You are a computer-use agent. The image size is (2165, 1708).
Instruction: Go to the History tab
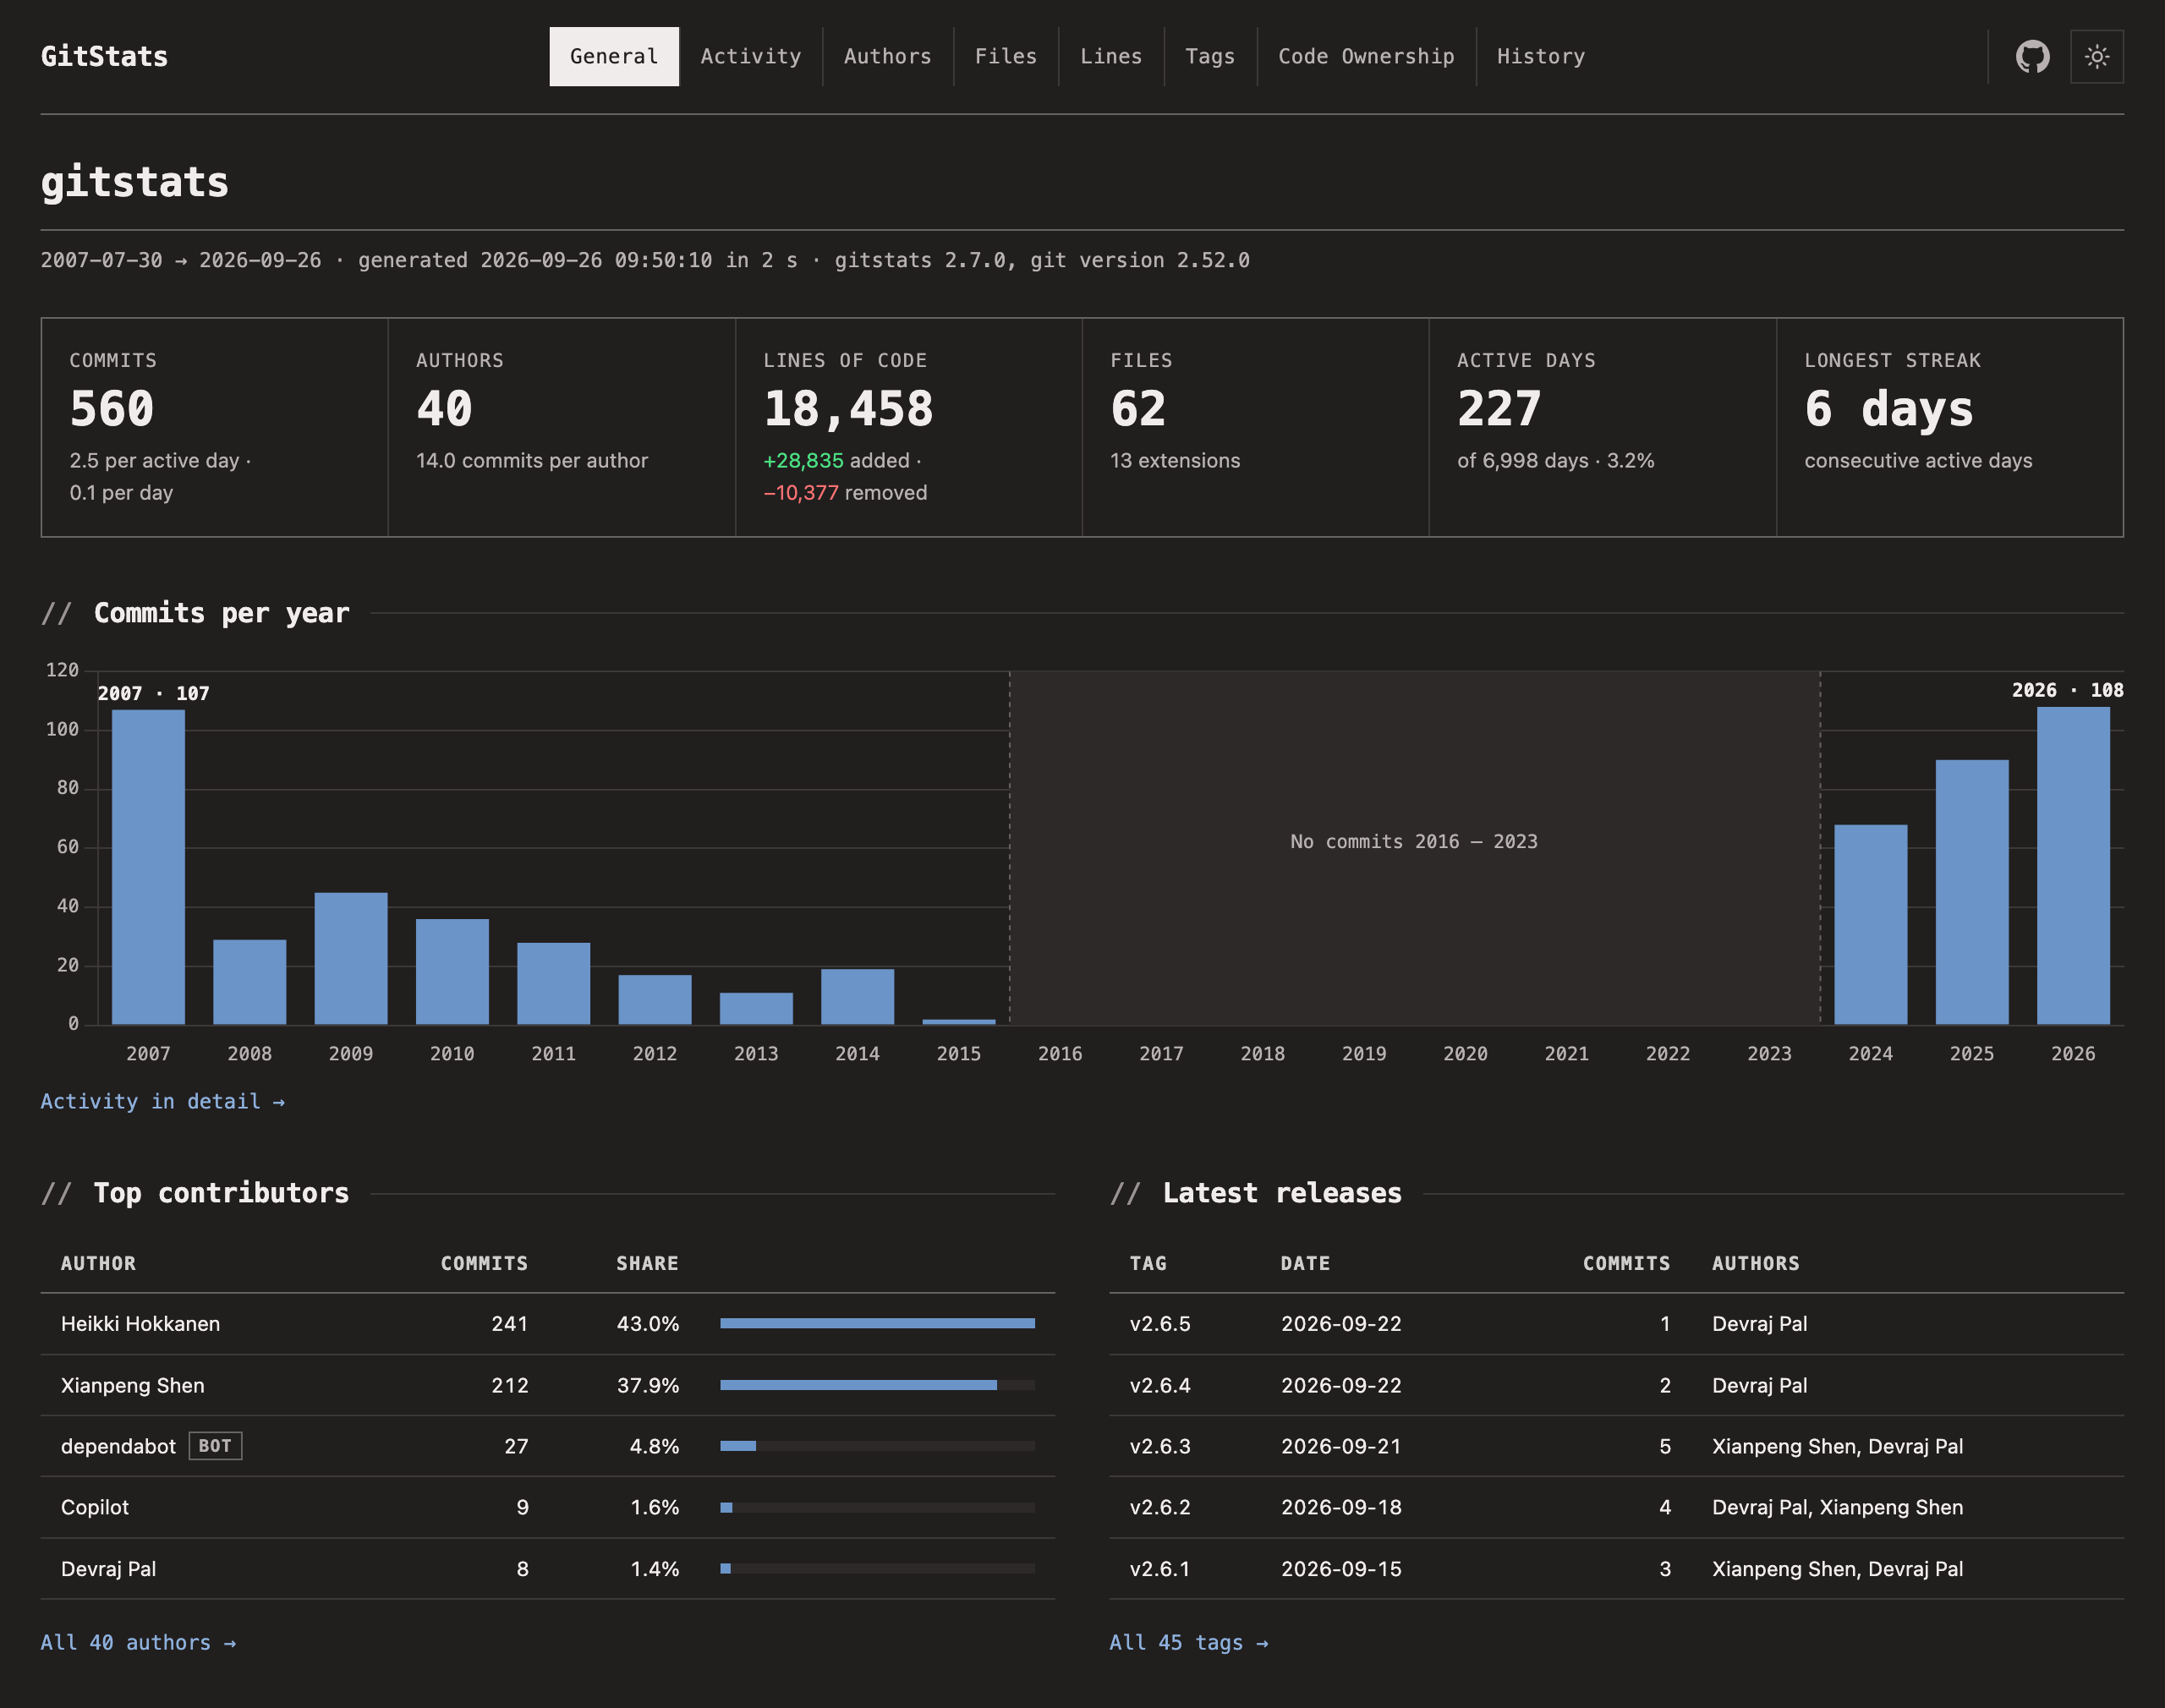(1541, 57)
